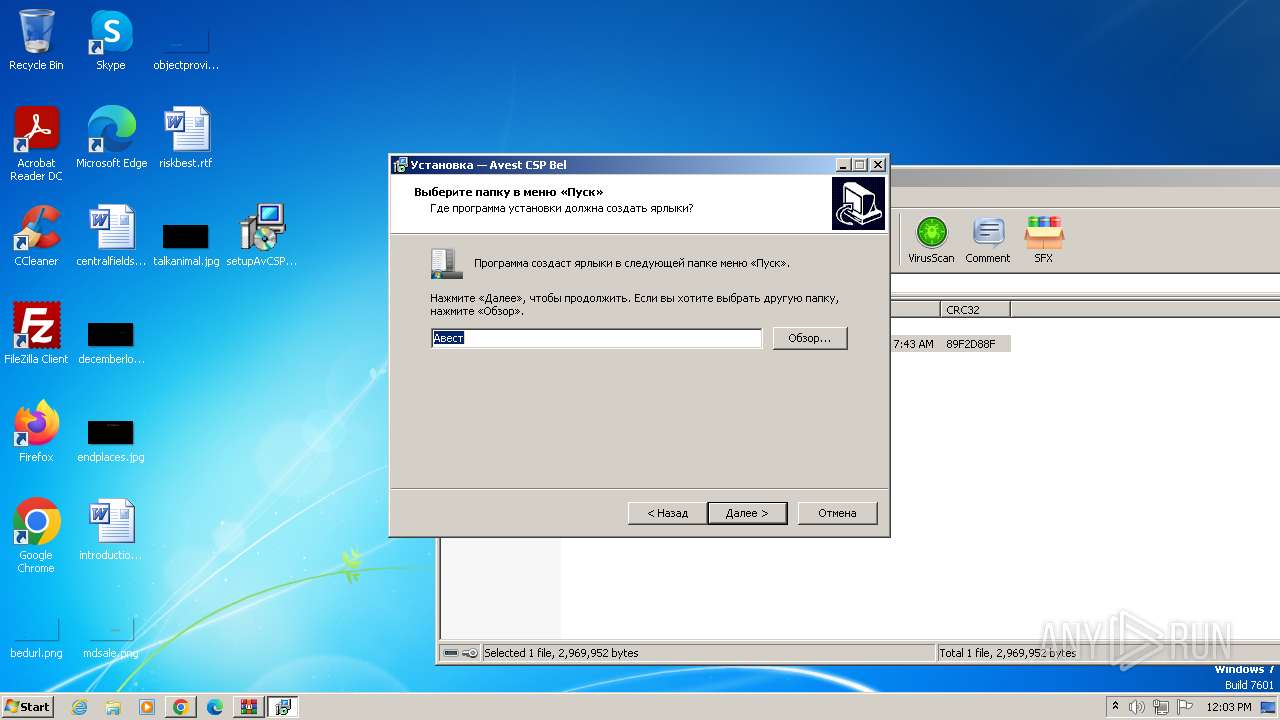Click the 12:03 PM taskbar clock
This screenshot has width=1280, height=720.
pyautogui.click(x=1229, y=707)
